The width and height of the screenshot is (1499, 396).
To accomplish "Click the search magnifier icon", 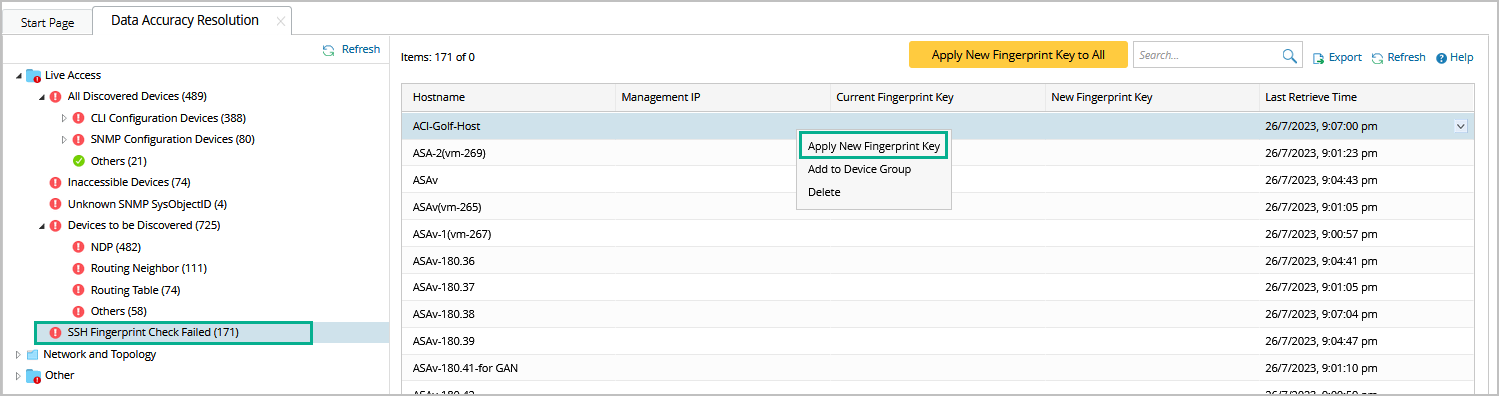I will point(1290,56).
